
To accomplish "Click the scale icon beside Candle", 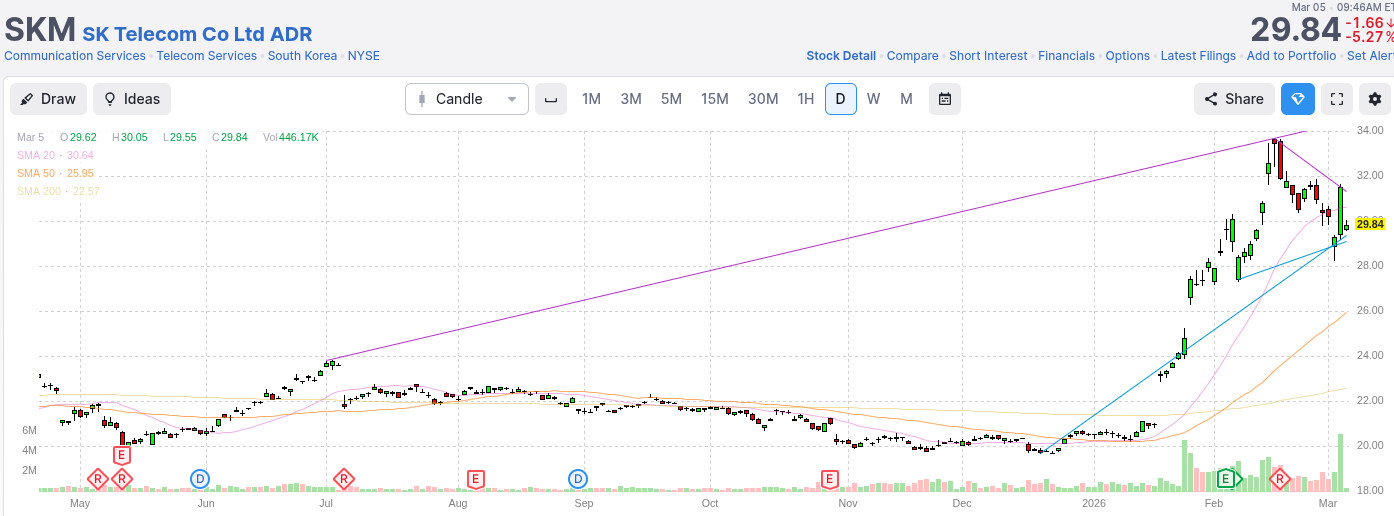I will tap(550, 99).
